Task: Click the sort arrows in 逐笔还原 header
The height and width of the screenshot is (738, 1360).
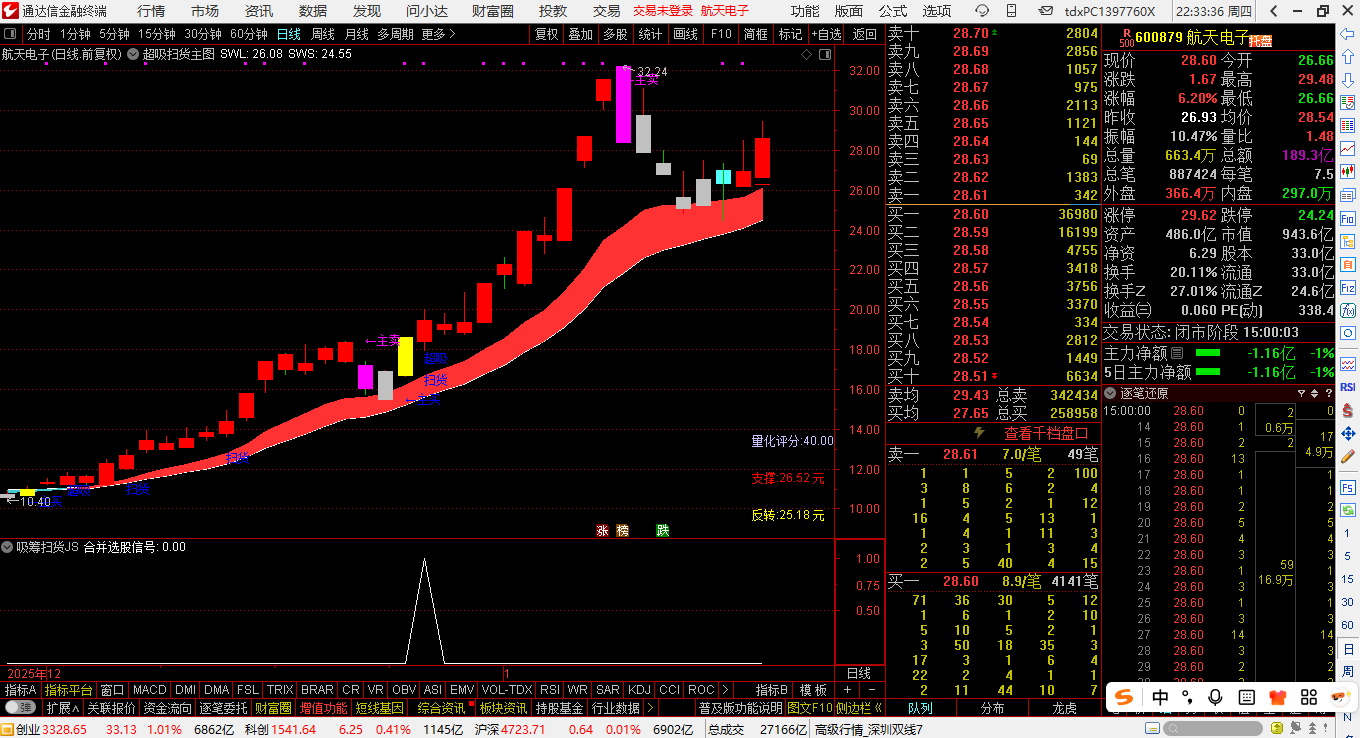Action: [1314, 393]
